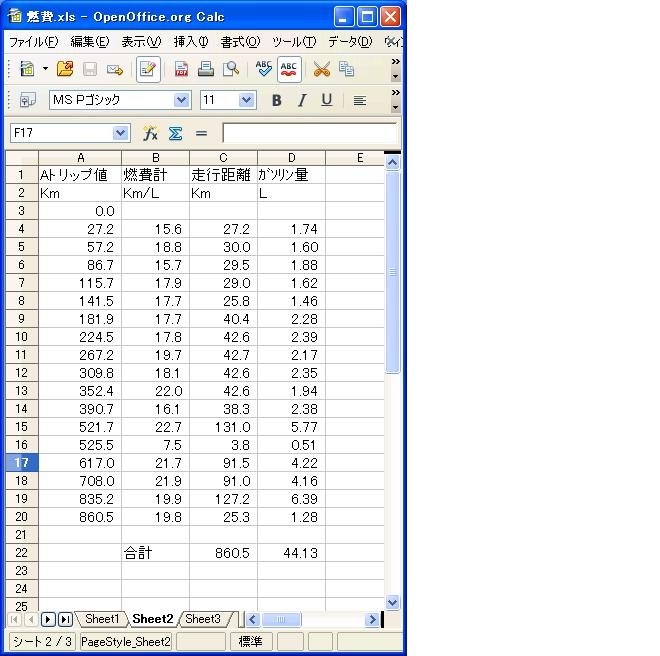
Task: Select column D header
Action: tap(291, 158)
